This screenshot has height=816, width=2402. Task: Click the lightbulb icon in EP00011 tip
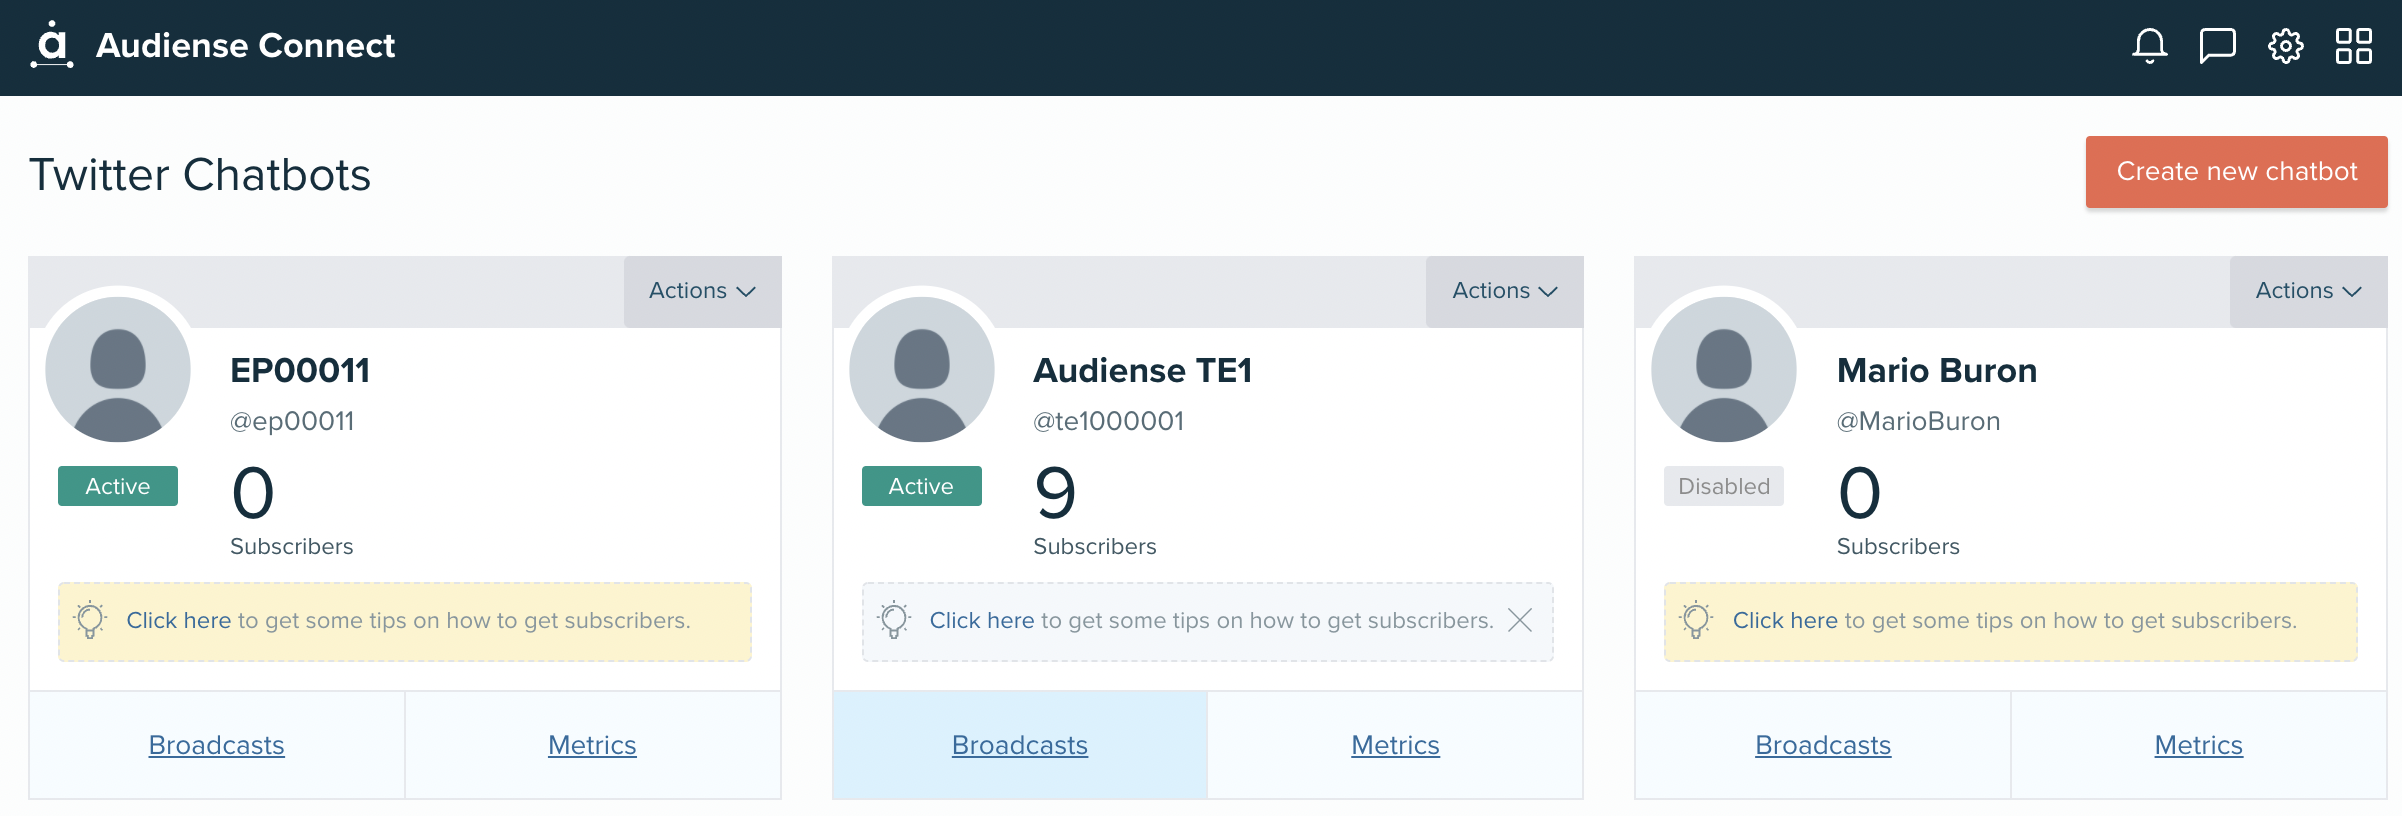pos(90,620)
